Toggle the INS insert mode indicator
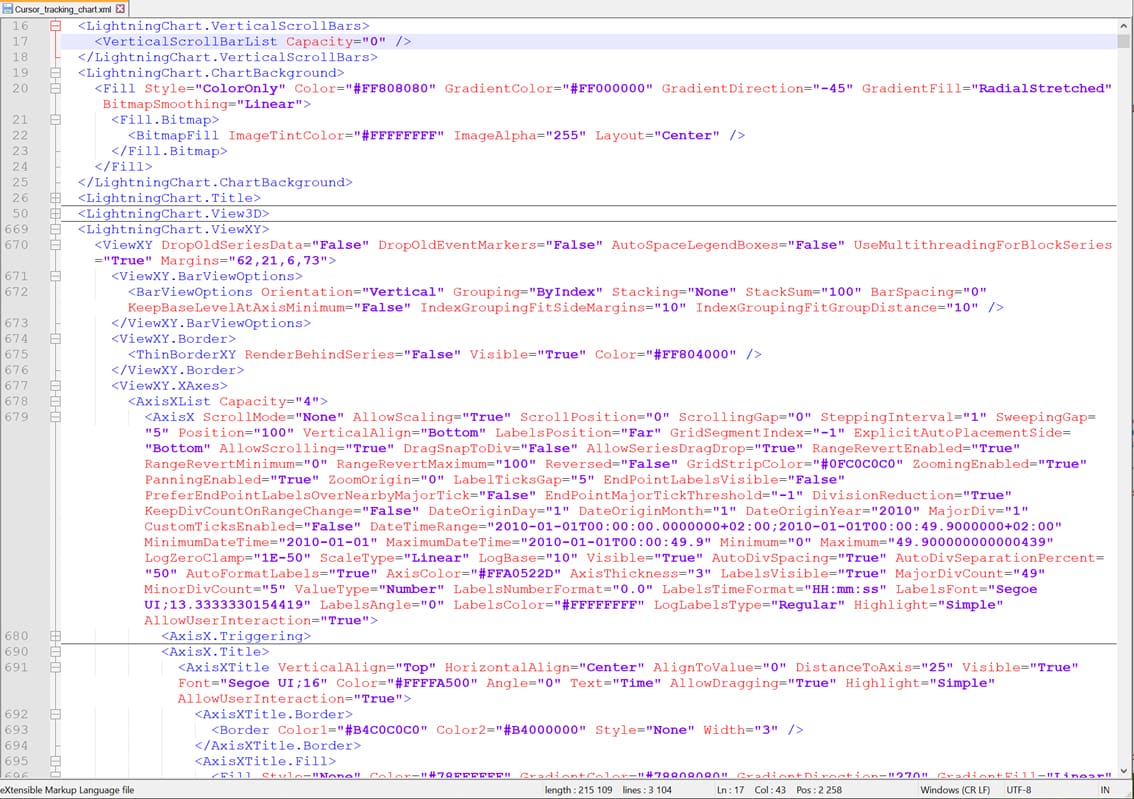The image size is (1134, 799). (1106, 790)
